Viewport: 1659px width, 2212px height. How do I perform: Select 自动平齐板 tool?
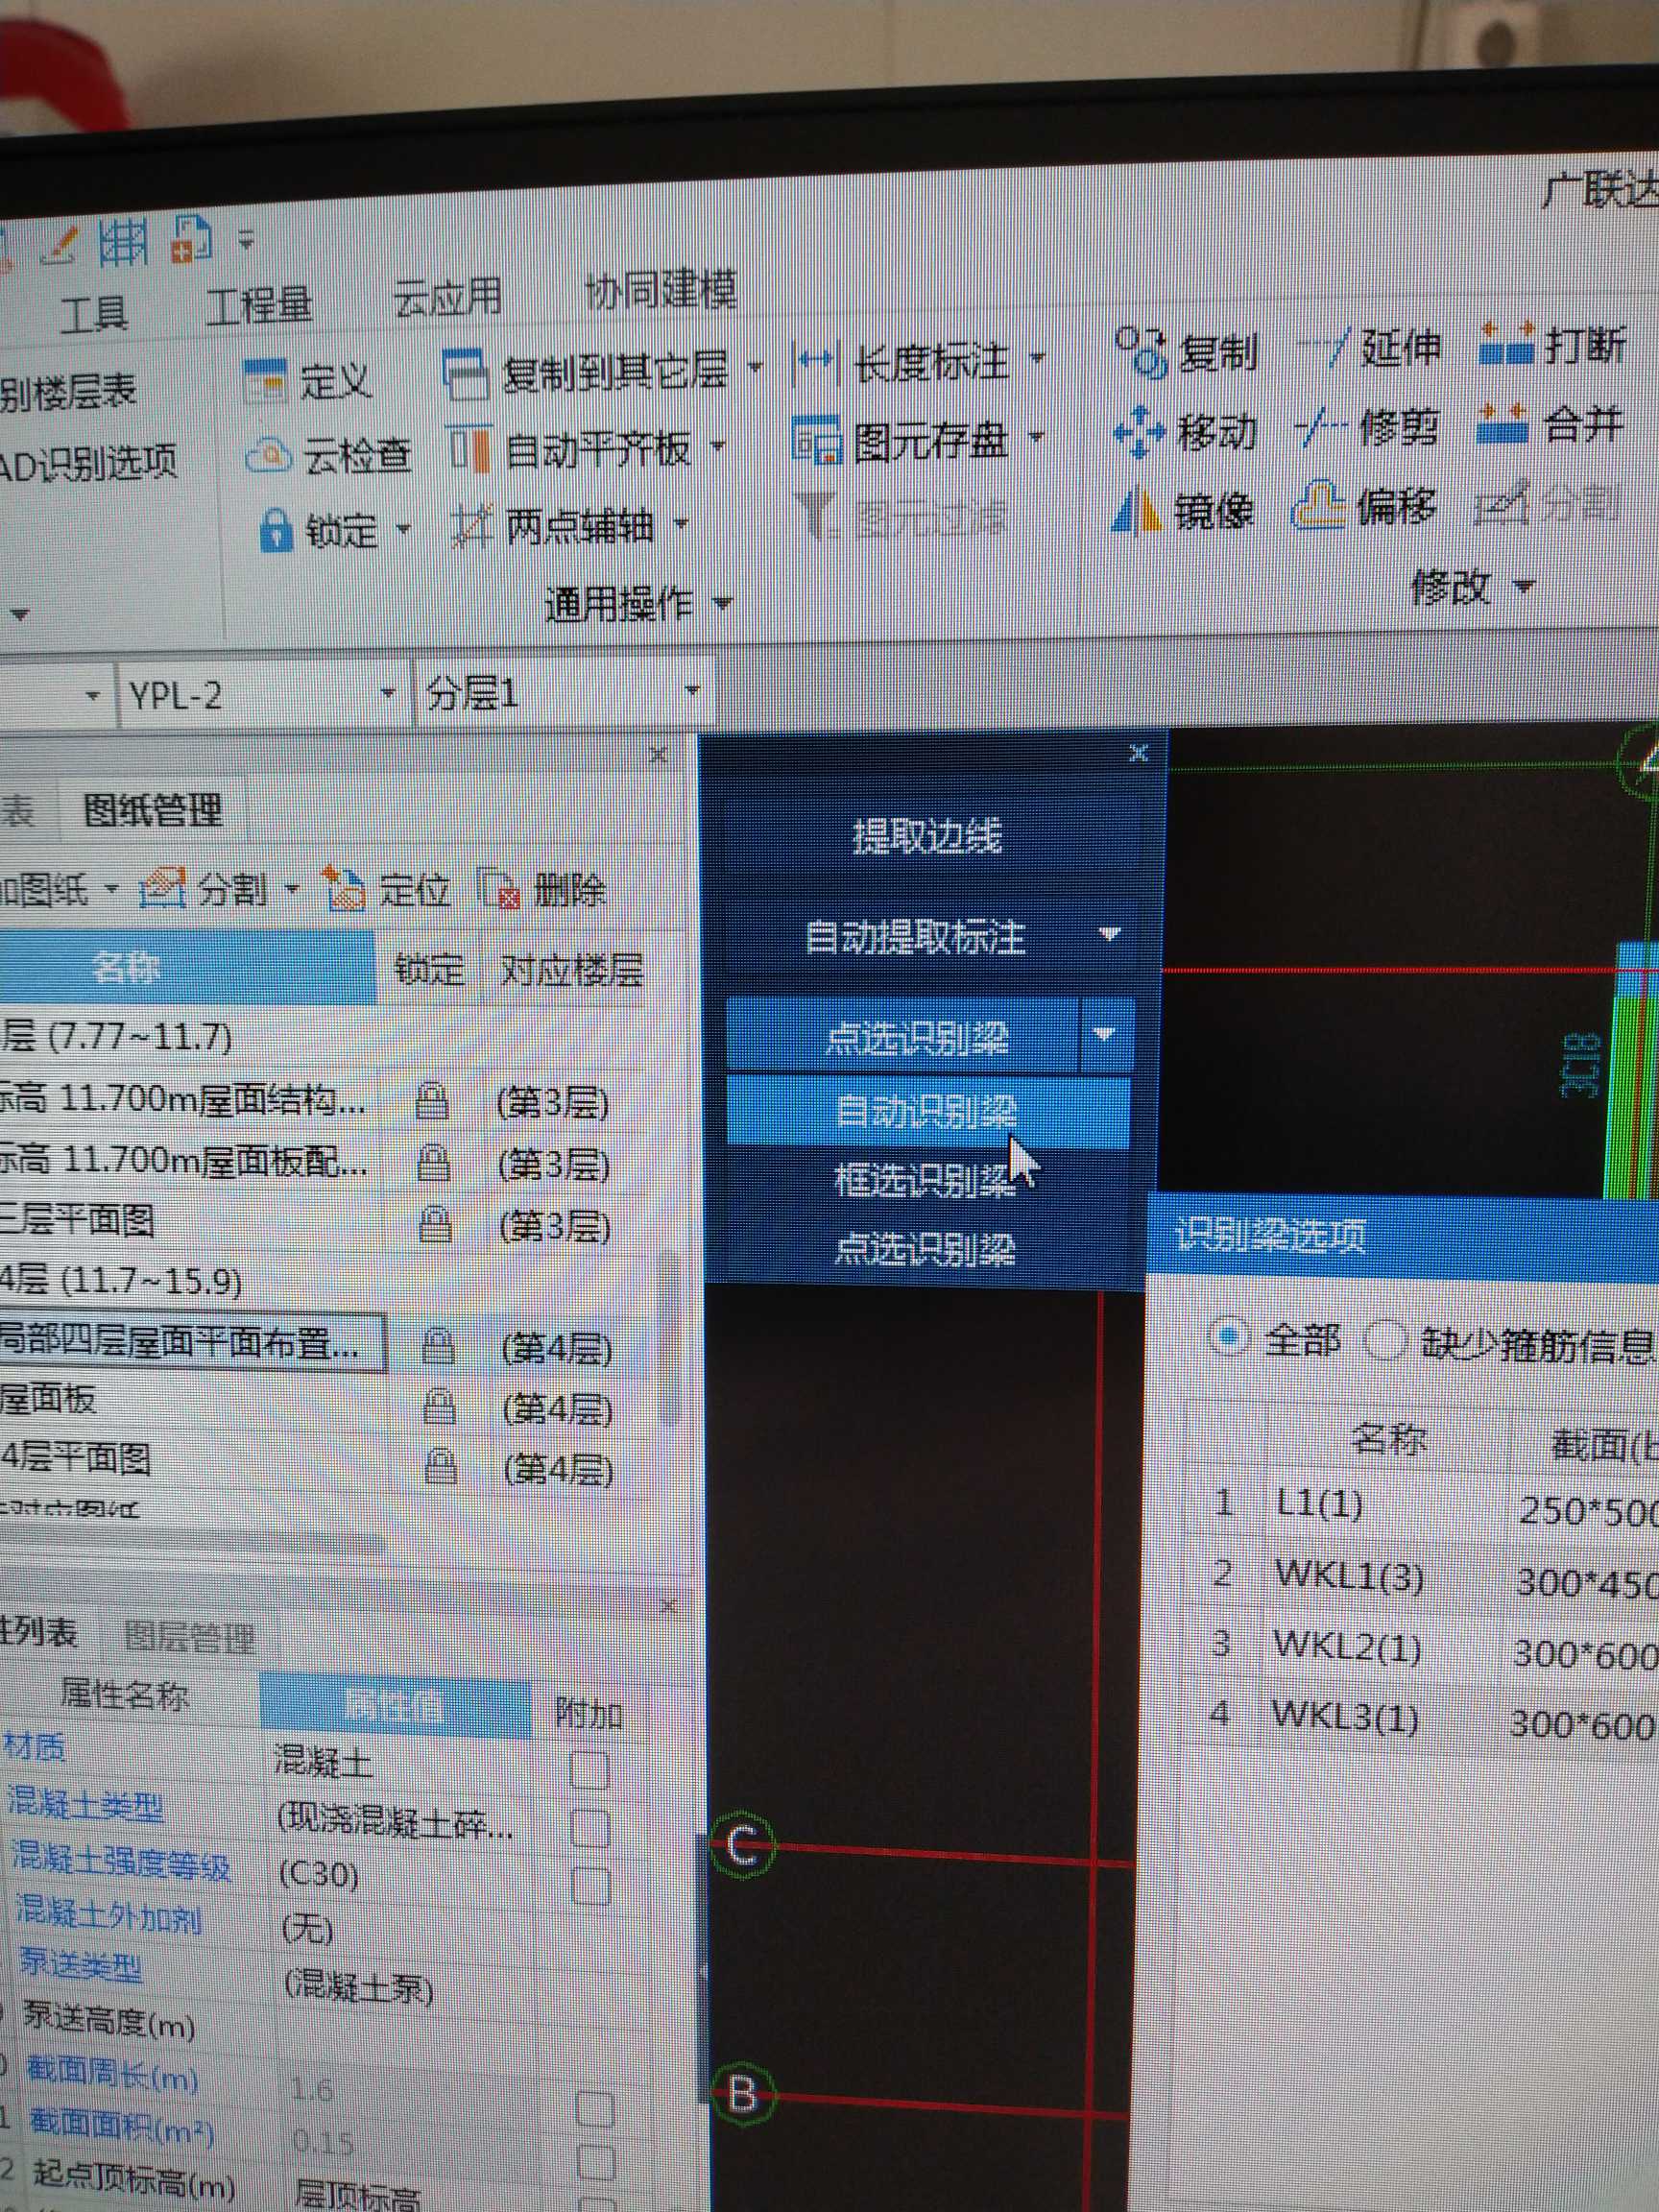(570, 449)
